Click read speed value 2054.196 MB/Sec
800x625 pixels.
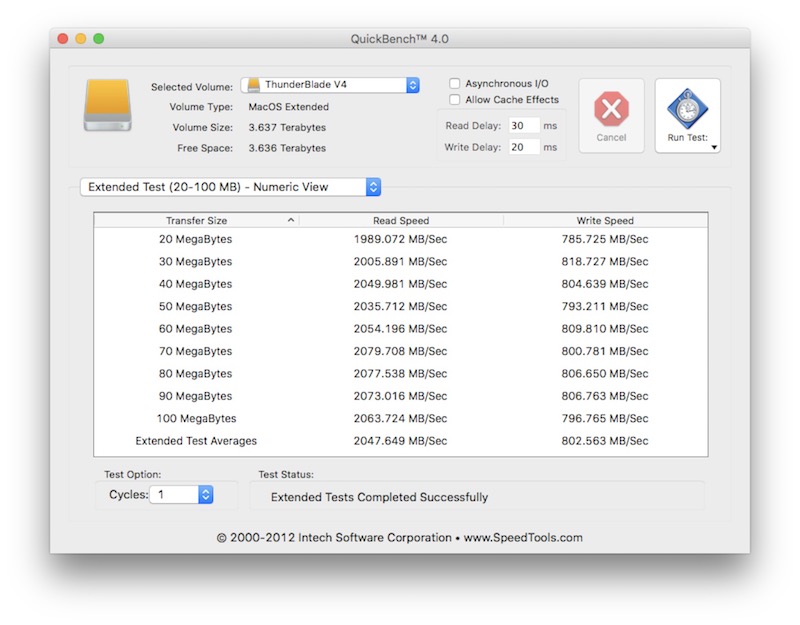pyautogui.click(x=401, y=329)
